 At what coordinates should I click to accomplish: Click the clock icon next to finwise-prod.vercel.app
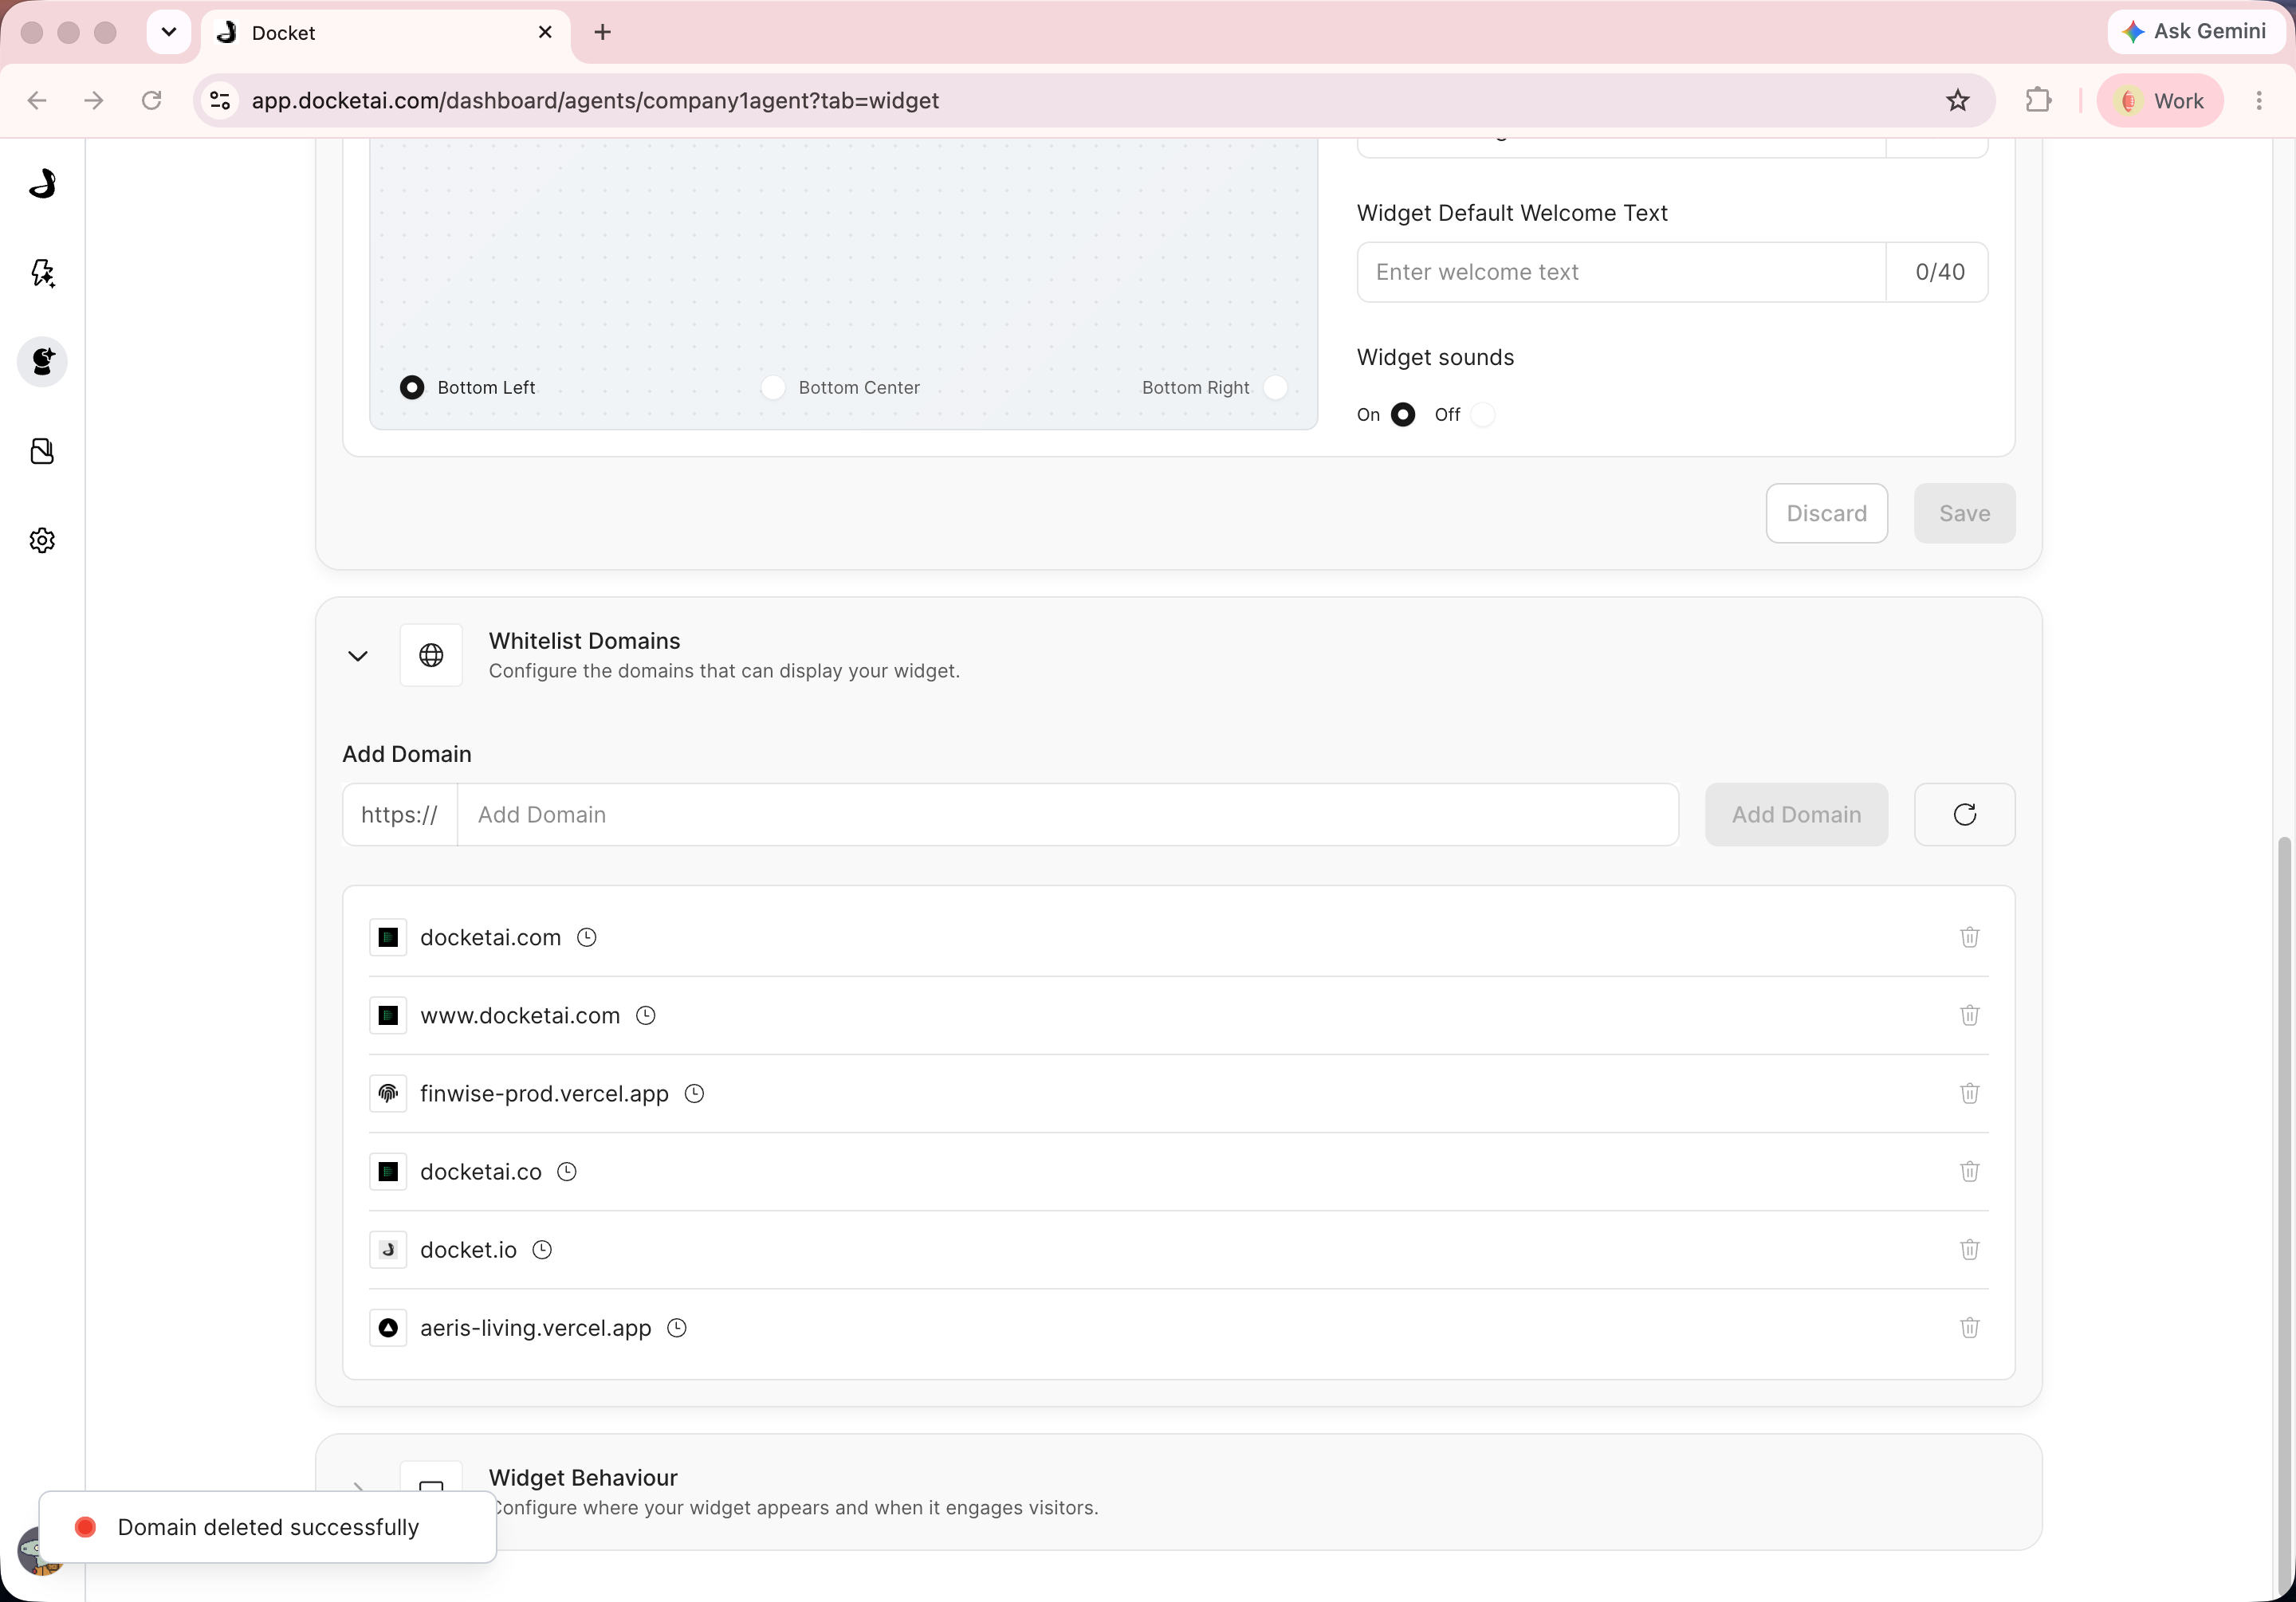[694, 1093]
